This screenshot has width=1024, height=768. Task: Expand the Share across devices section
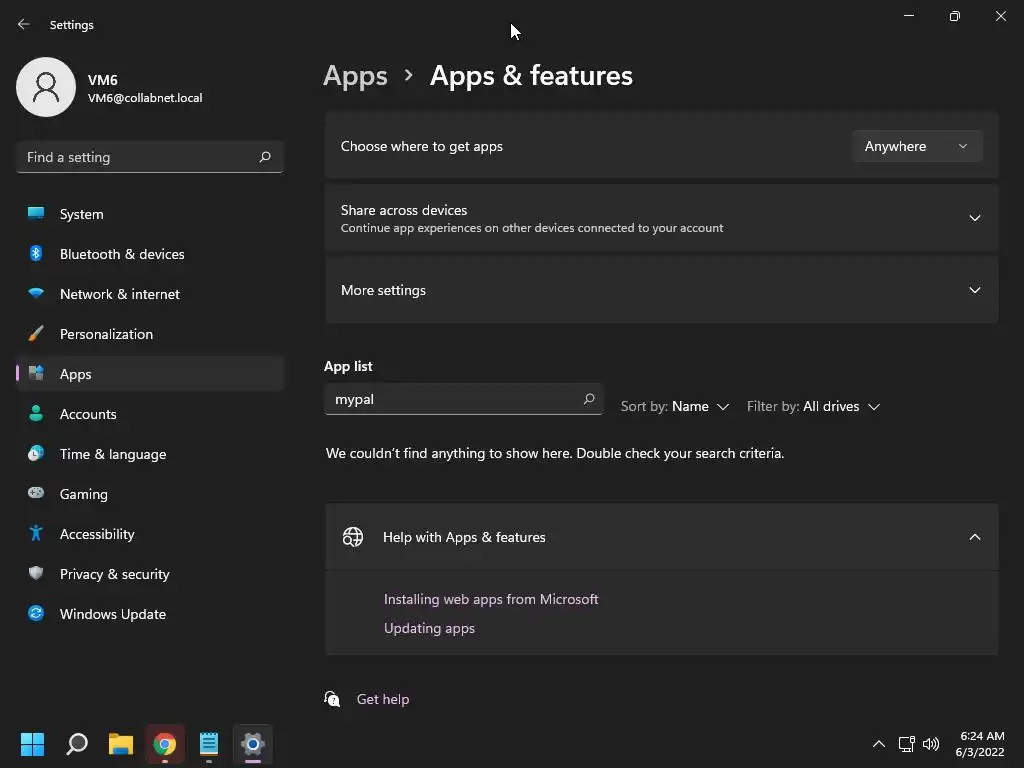[974, 218]
